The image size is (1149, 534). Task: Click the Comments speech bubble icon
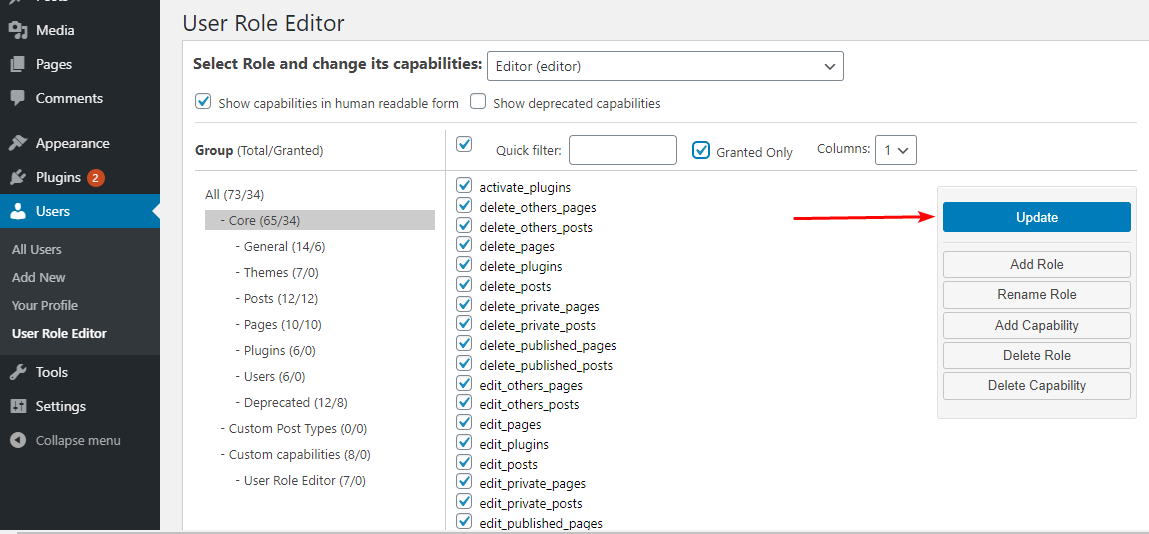pyautogui.click(x=18, y=98)
